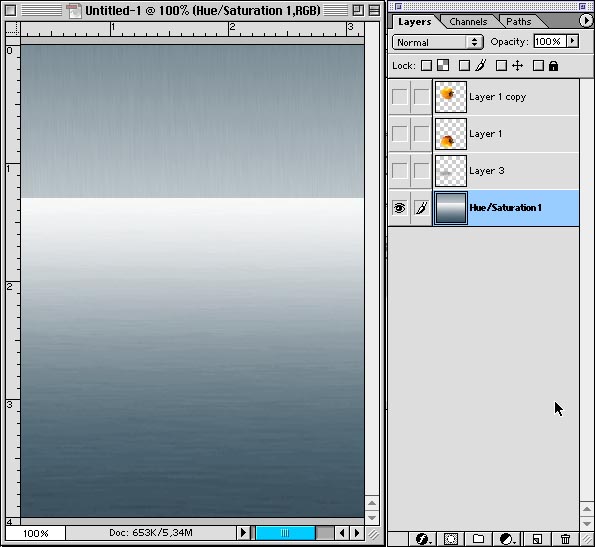595x547 pixels.
Task: Switch to the Layers tab
Action: 414,22
